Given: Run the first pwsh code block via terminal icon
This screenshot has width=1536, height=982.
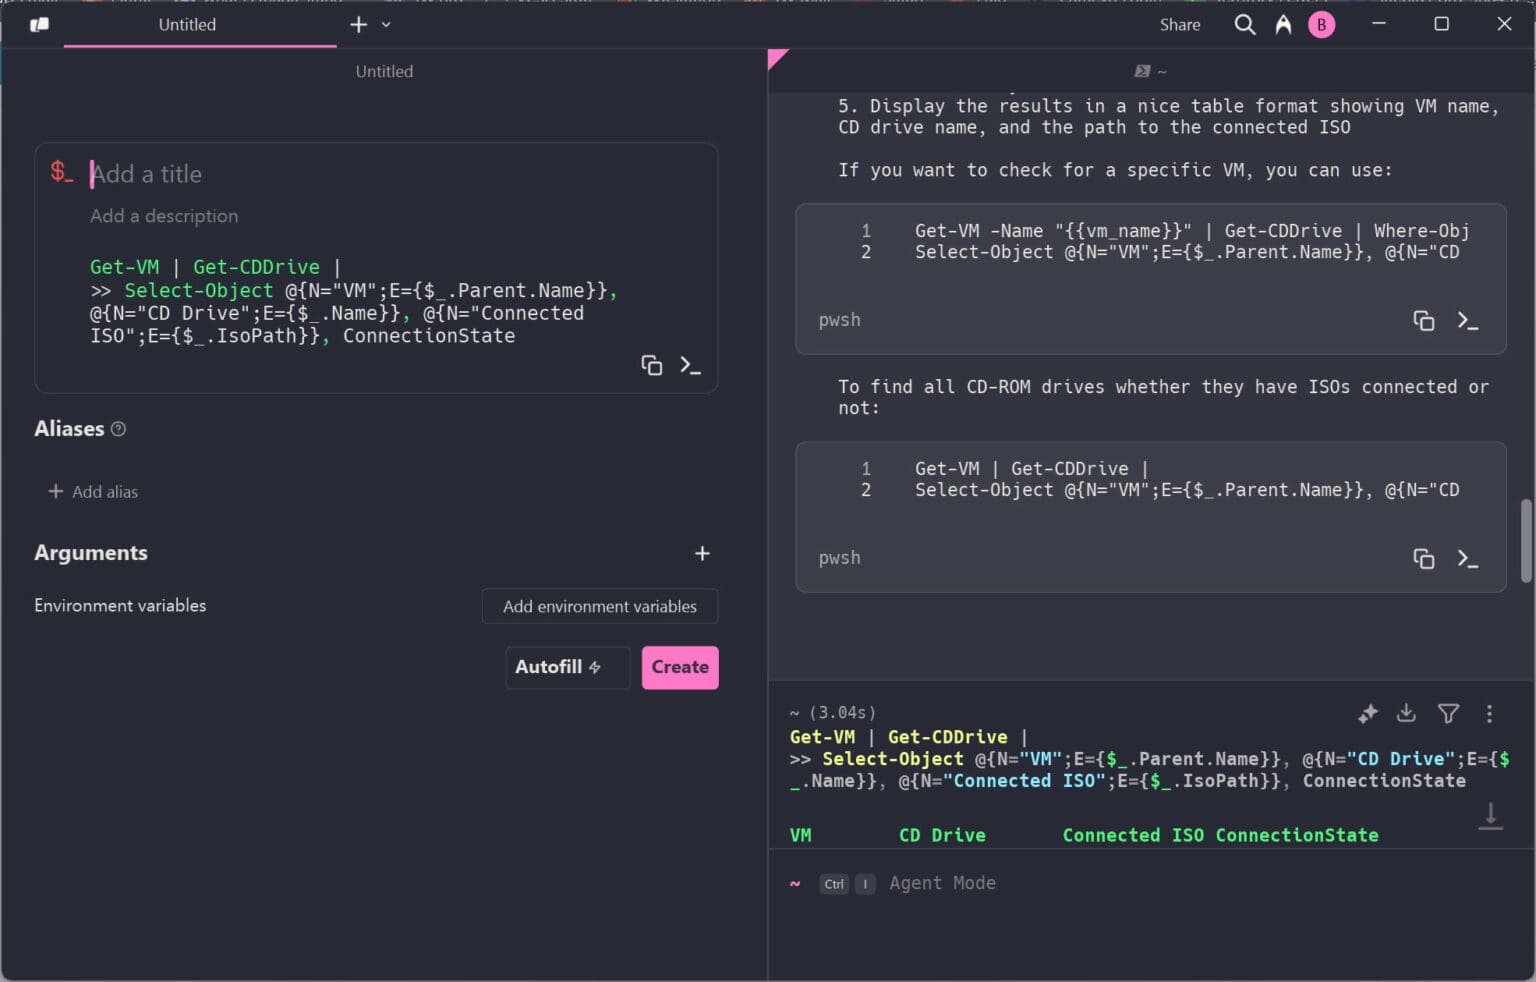Looking at the screenshot, I should click(x=1468, y=320).
